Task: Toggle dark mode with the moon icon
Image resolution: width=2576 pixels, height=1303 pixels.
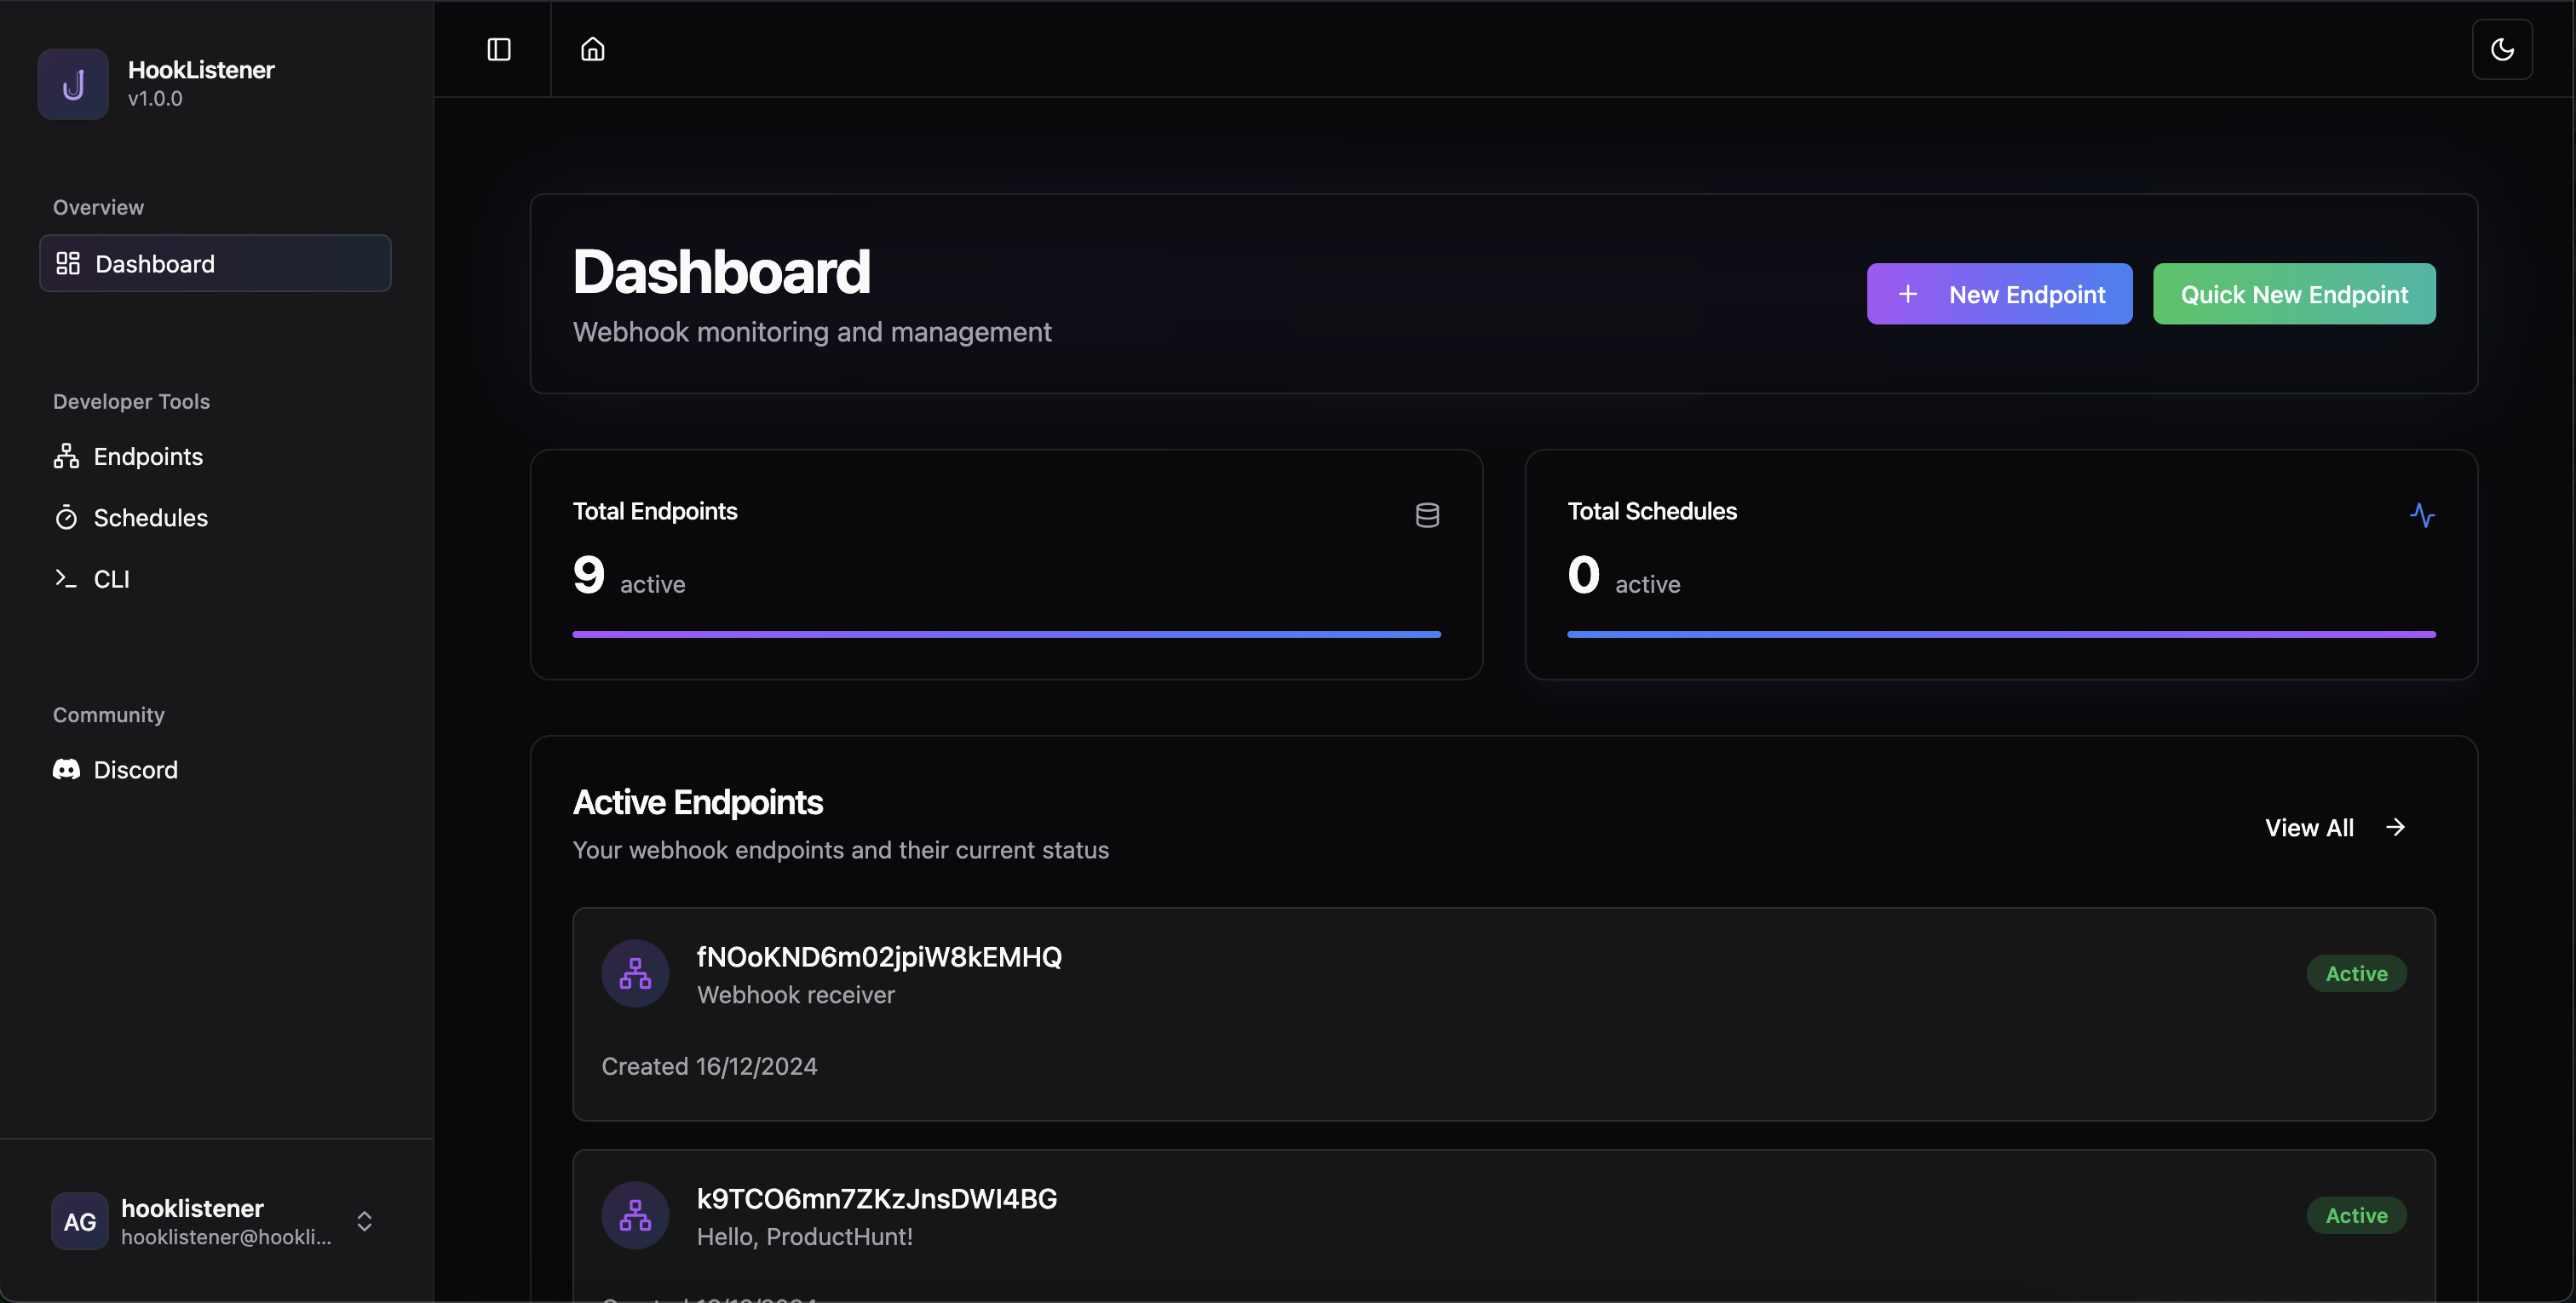Action: 2502,49
